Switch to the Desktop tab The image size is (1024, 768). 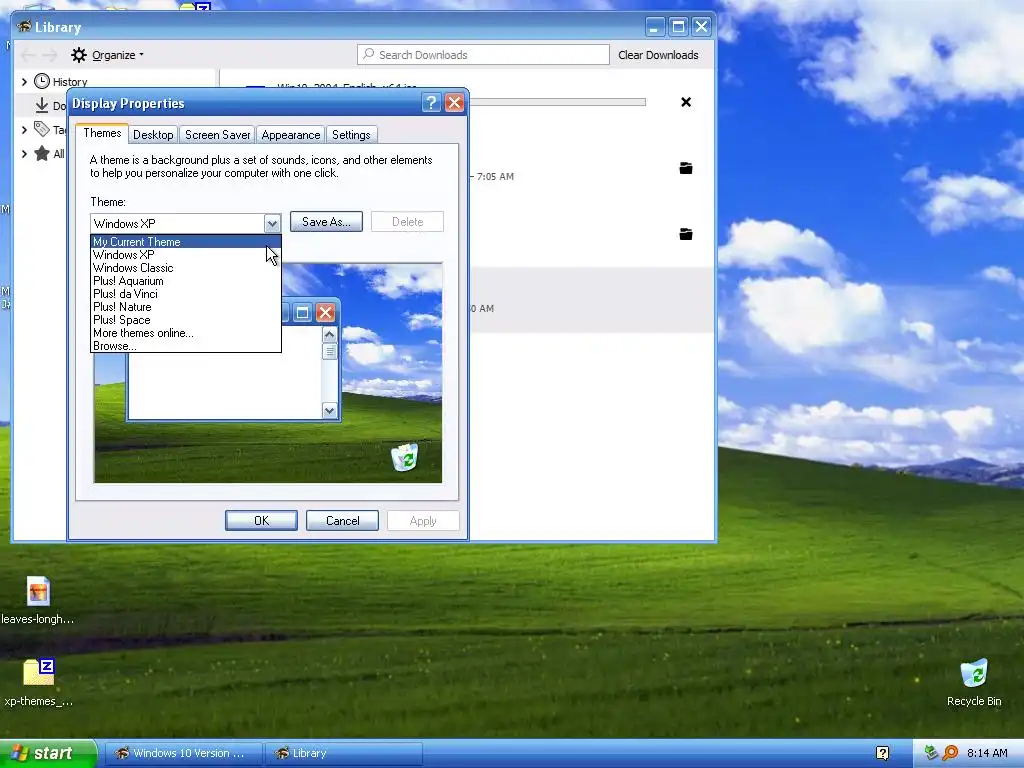coord(153,135)
